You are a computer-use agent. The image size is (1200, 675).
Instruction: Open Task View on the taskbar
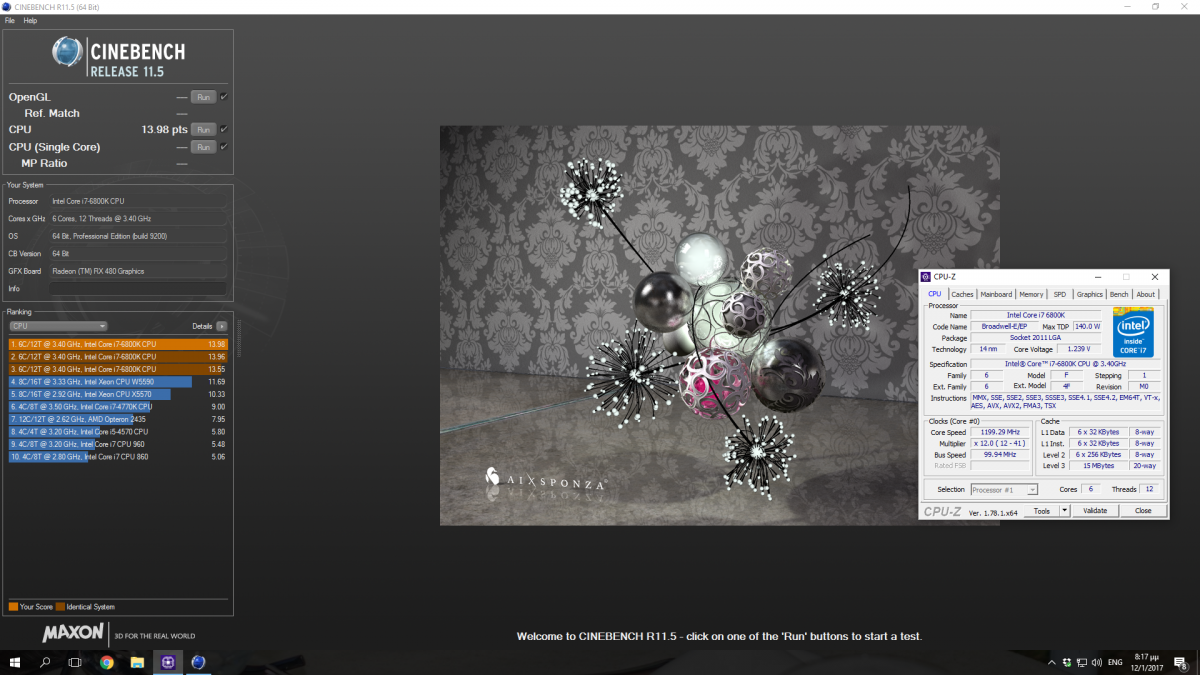coord(75,662)
